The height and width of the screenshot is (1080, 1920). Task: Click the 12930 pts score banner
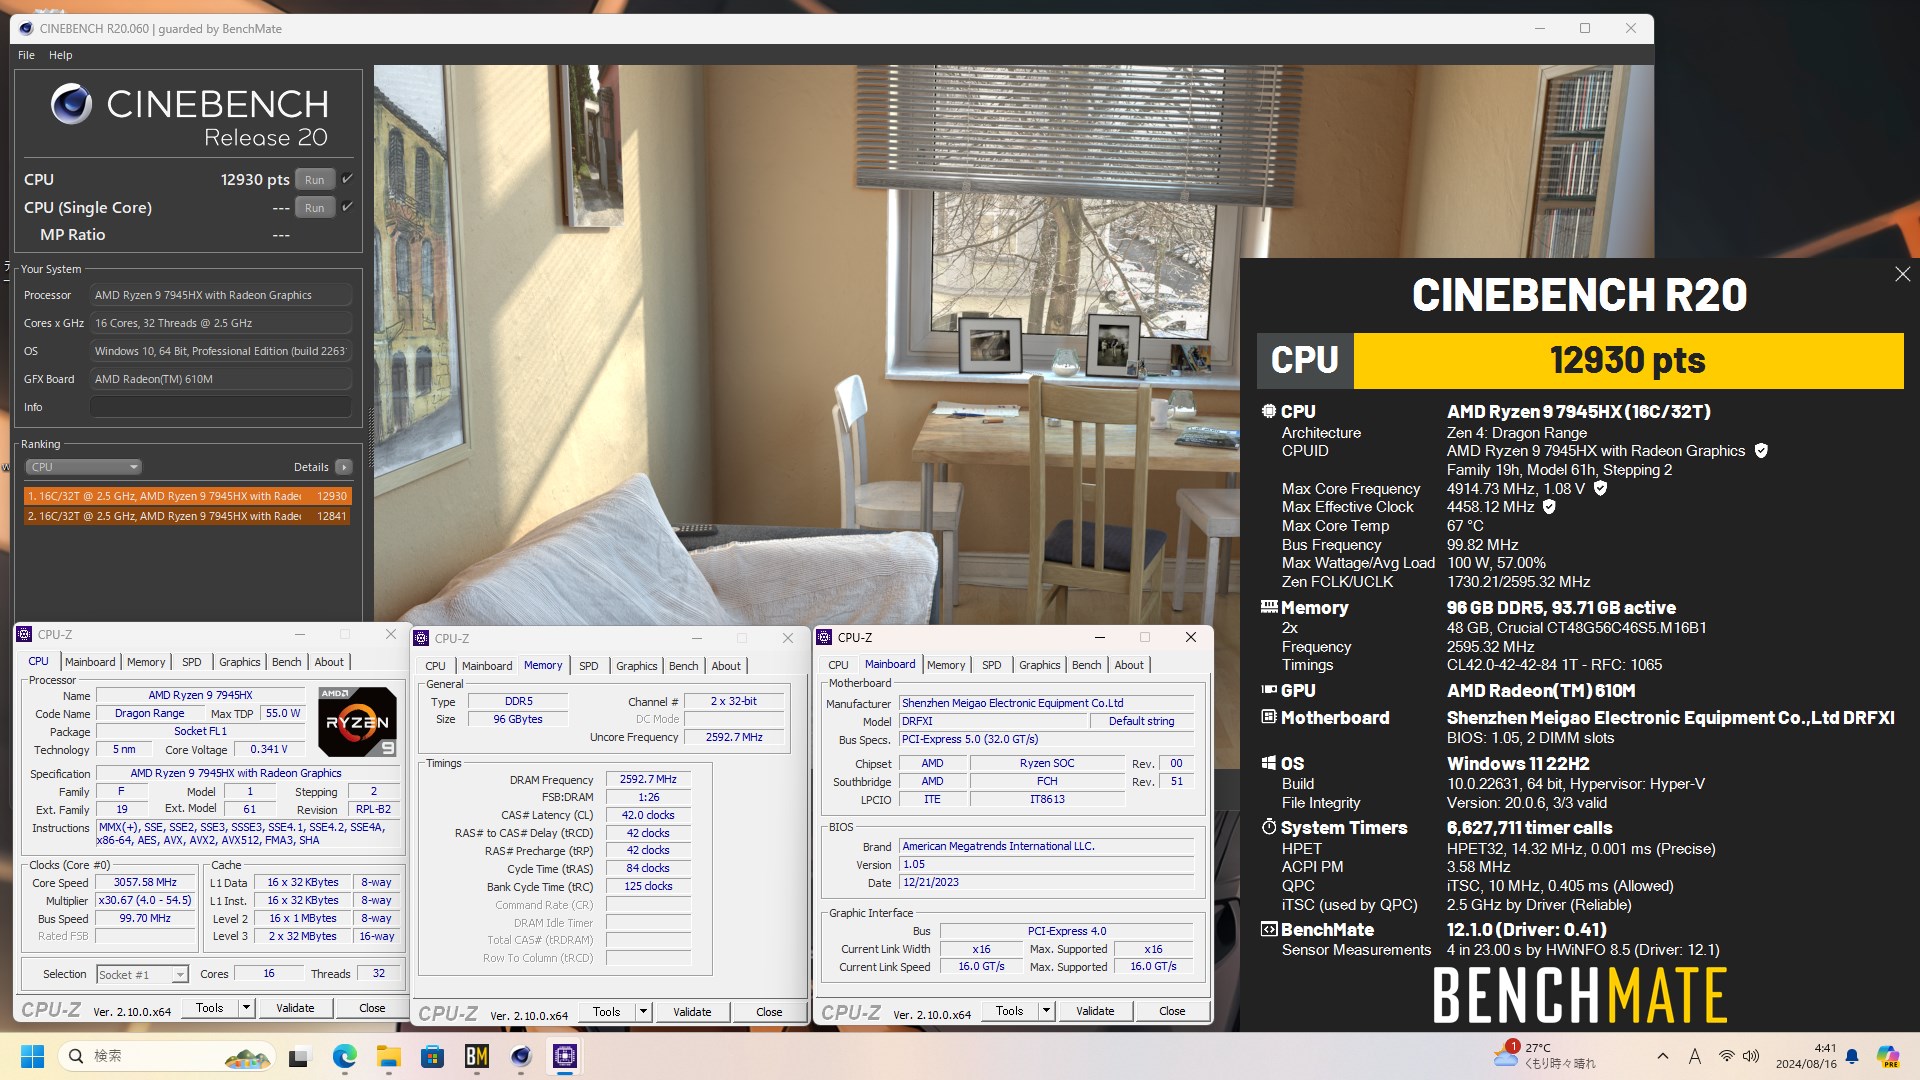click(x=1628, y=361)
